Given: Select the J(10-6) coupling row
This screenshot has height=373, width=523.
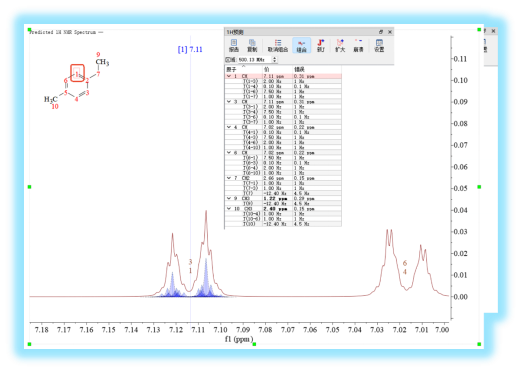Looking at the screenshot, I should [283, 219].
